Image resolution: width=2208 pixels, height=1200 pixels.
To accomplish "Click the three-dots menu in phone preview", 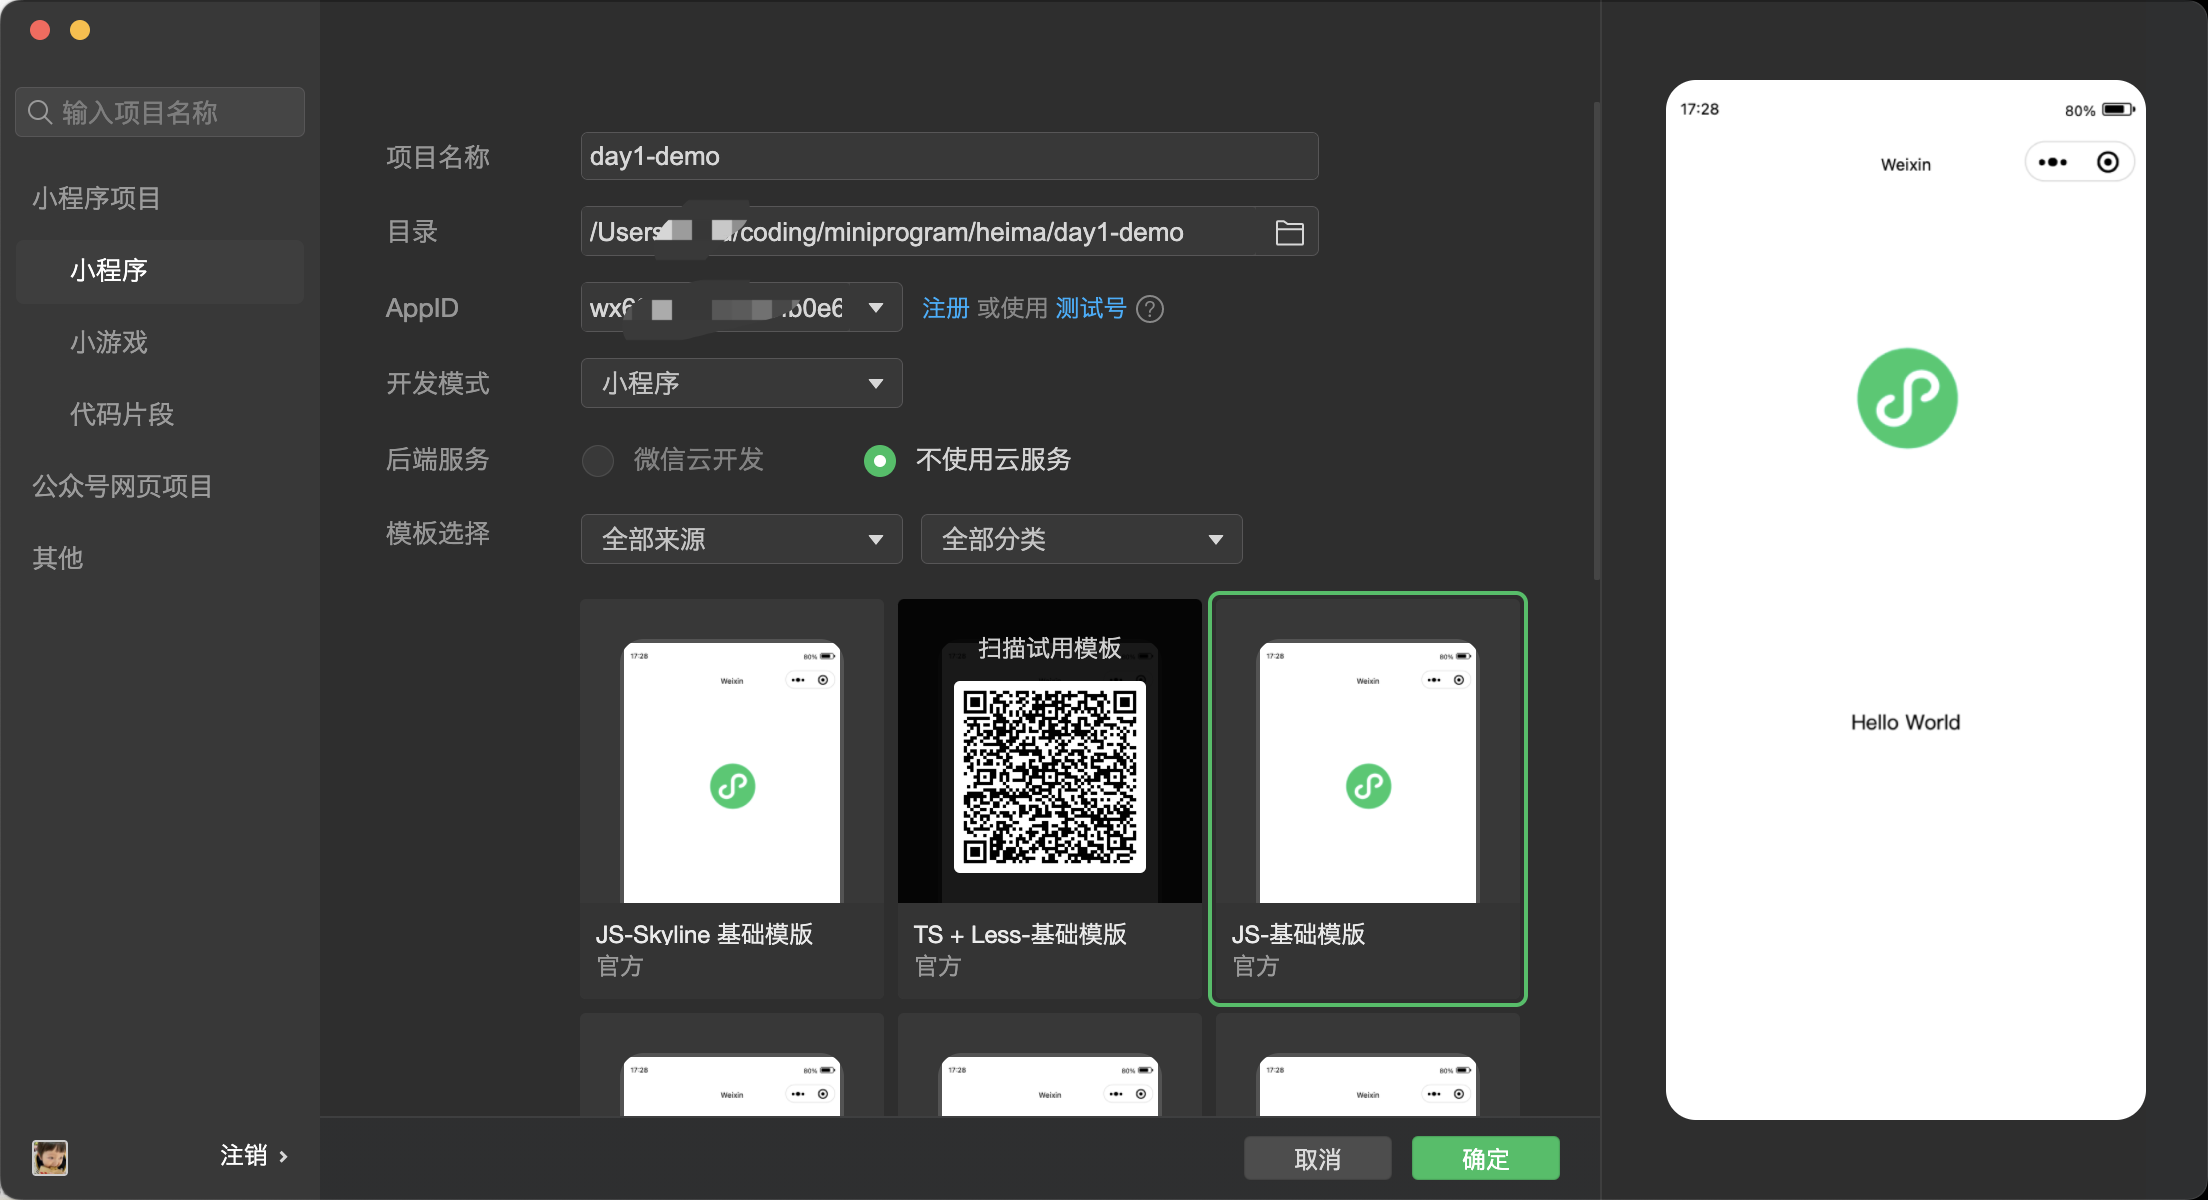I will click(2052, 162).
